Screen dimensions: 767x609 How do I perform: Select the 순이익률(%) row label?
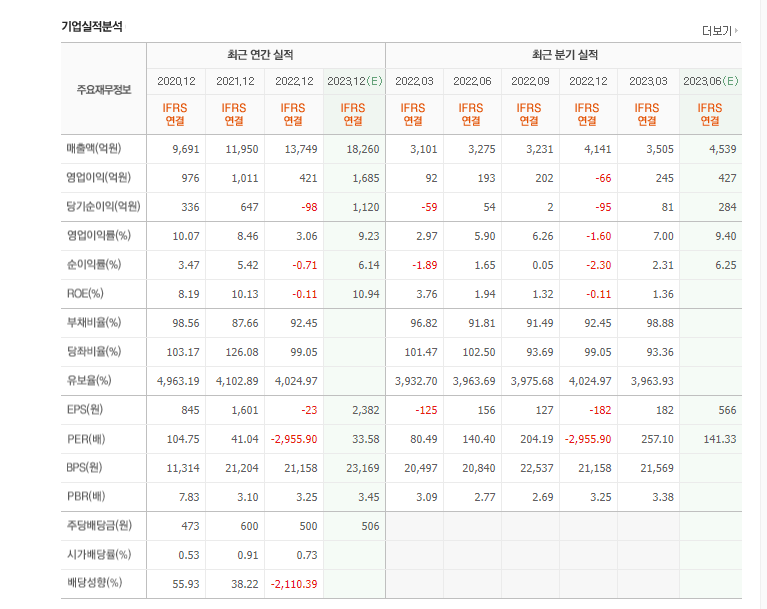point(94,264)
